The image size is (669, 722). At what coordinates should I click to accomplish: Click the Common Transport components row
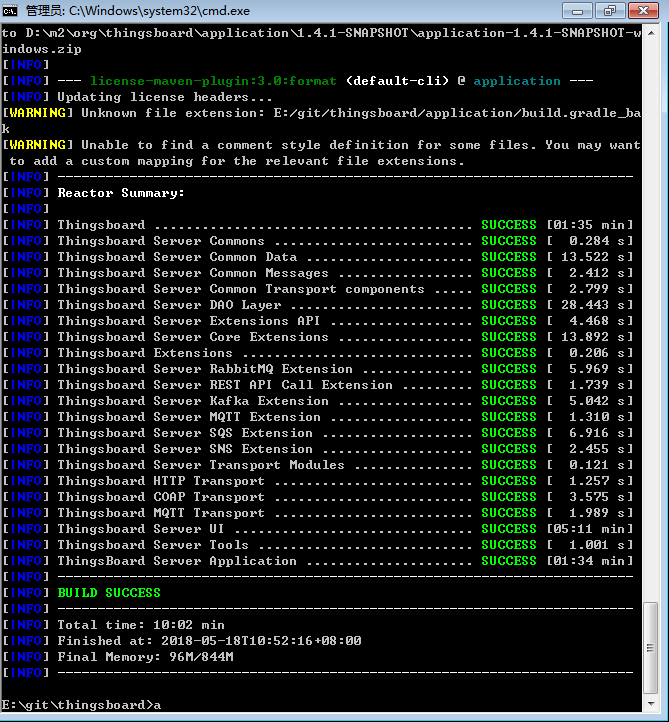tap(318, 289)
